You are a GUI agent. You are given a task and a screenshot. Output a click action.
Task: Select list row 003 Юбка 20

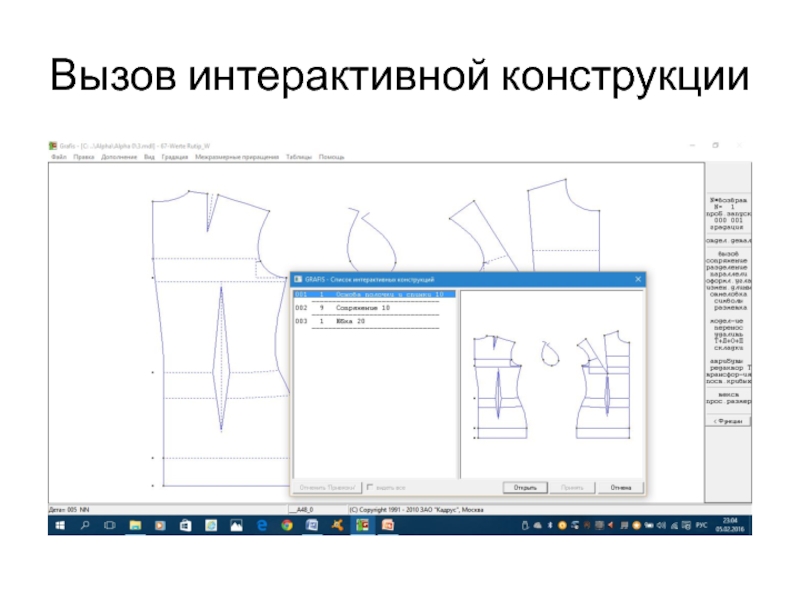click(374, 321)
